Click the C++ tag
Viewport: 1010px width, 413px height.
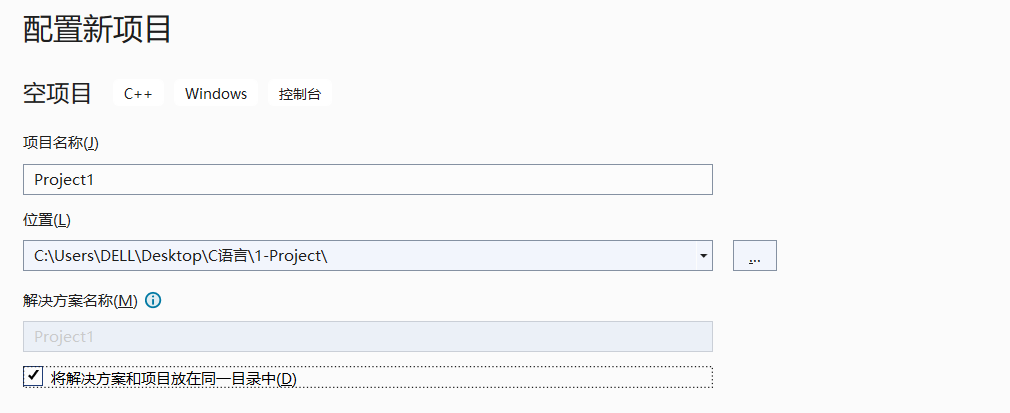[x=138, y=94]
